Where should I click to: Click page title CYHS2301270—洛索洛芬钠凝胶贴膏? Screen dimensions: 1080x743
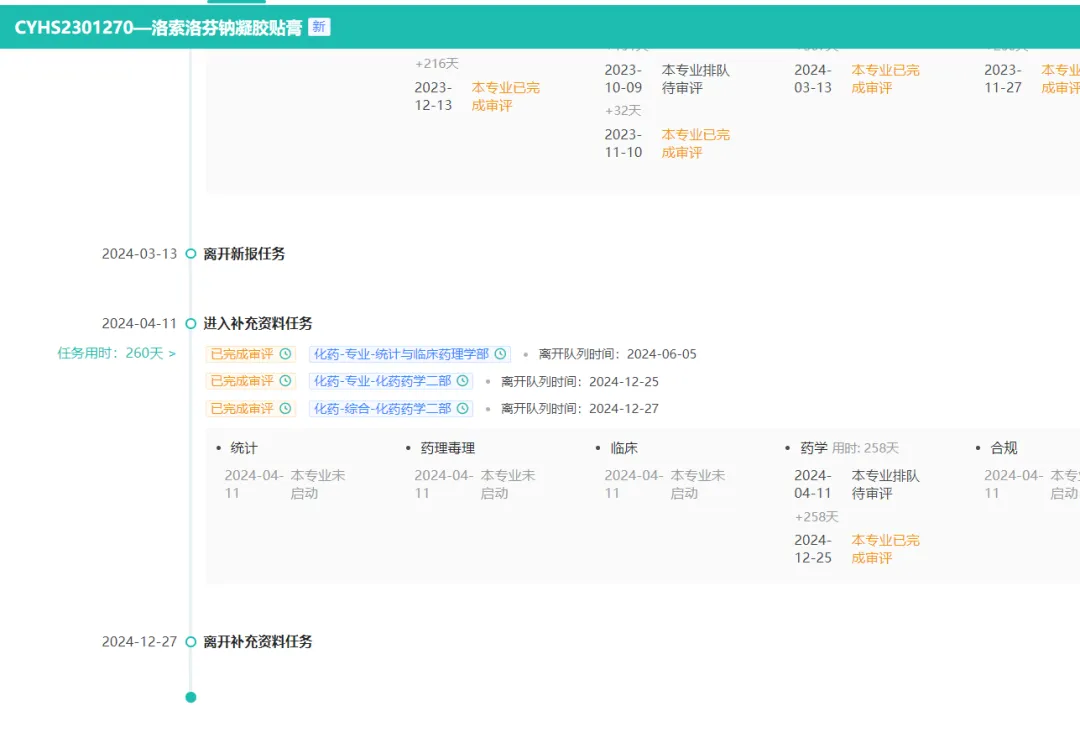click(158, 28)
